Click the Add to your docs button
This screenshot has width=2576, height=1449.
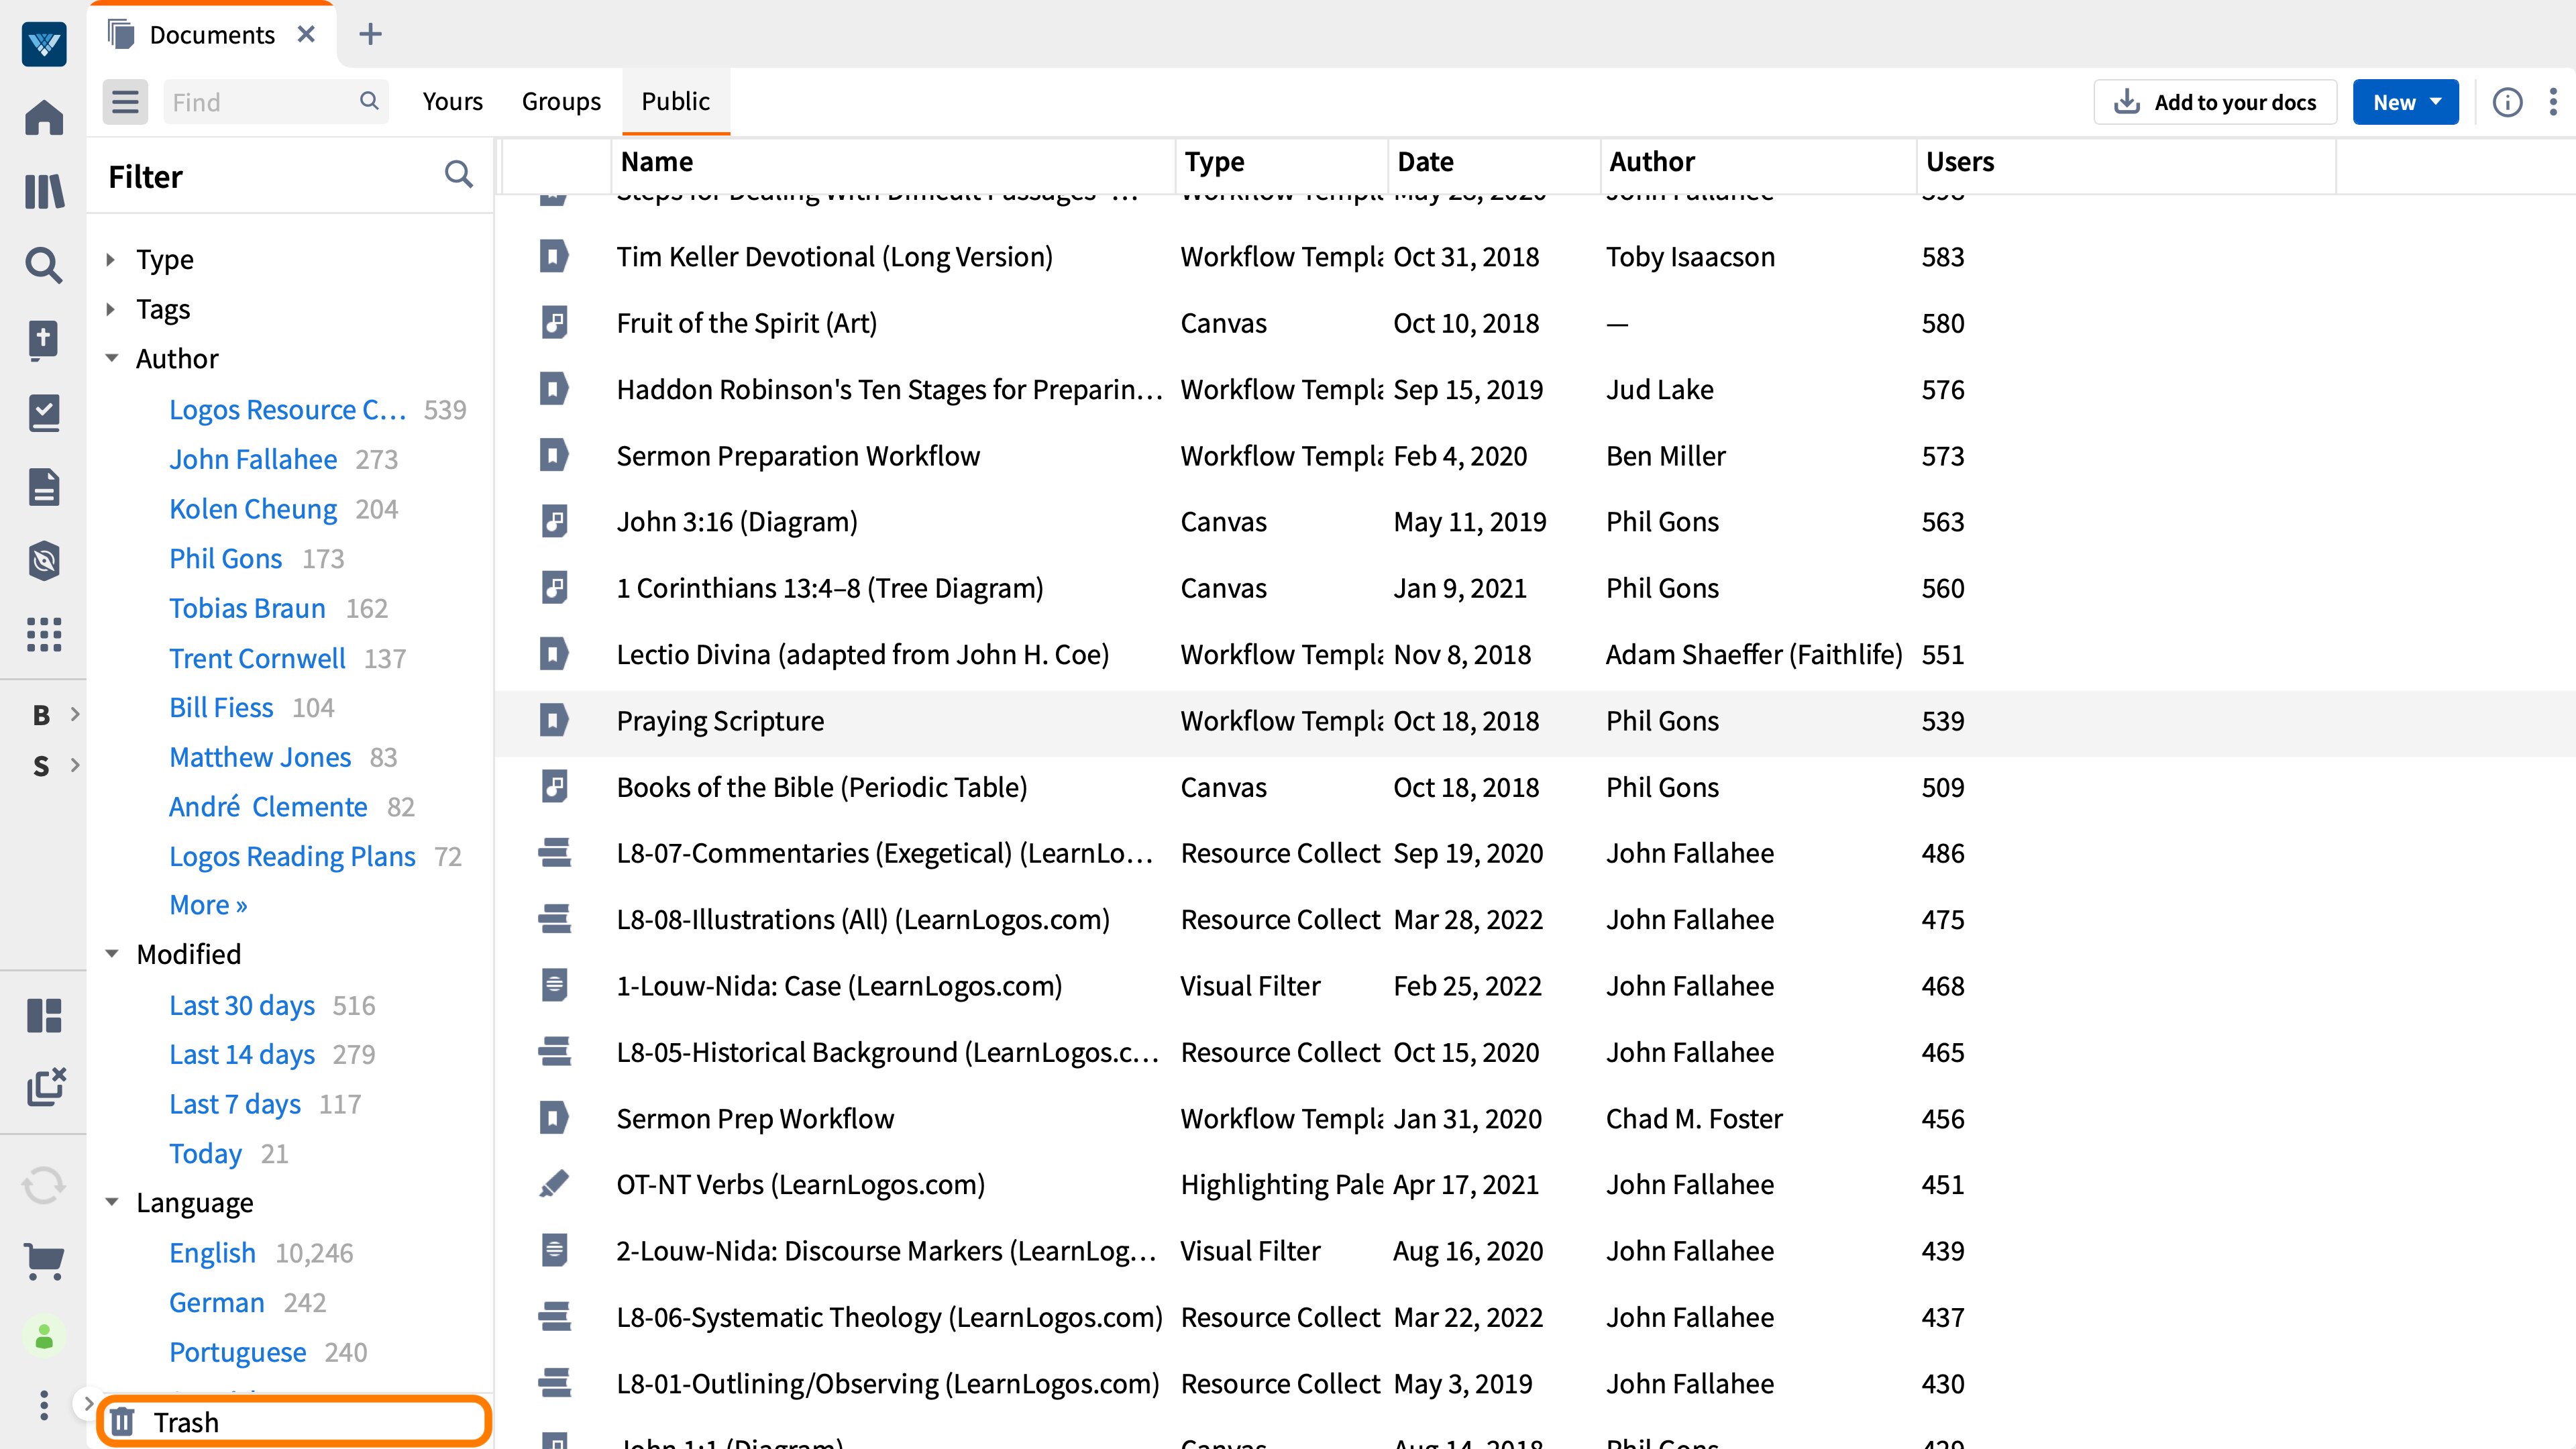pos(2215,101)
